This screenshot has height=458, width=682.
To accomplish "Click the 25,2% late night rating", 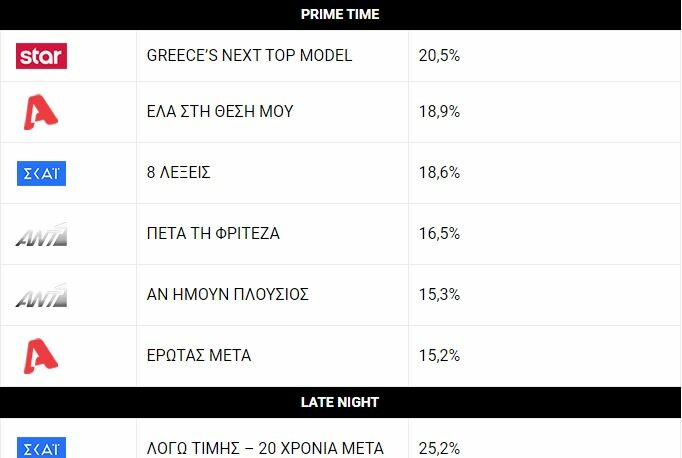I will pyautogui.click(x=439, y=448).
